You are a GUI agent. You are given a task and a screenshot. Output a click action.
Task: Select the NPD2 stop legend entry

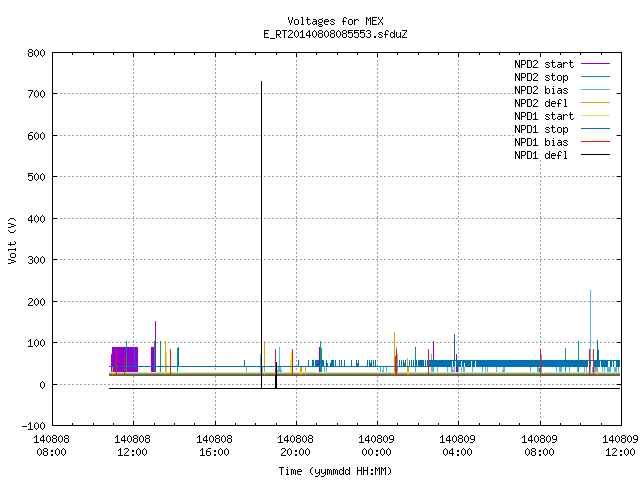coord(541,77)
